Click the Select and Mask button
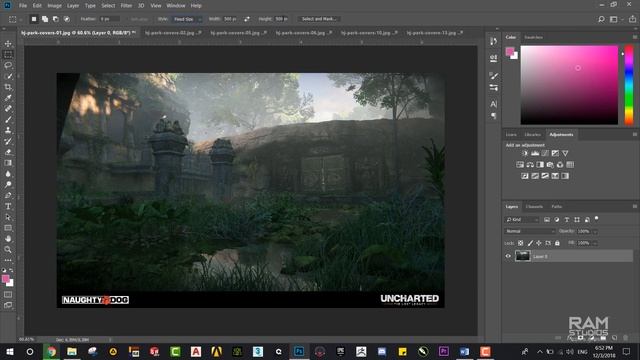Viewport: 640px width, 360px height. (319, 19)
